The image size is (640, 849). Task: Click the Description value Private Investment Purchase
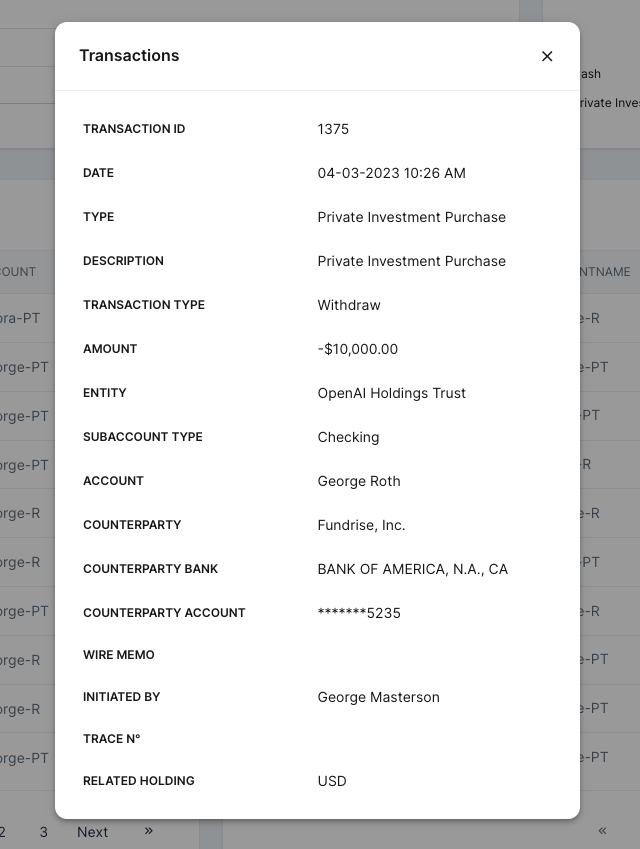tap(411, 261)
